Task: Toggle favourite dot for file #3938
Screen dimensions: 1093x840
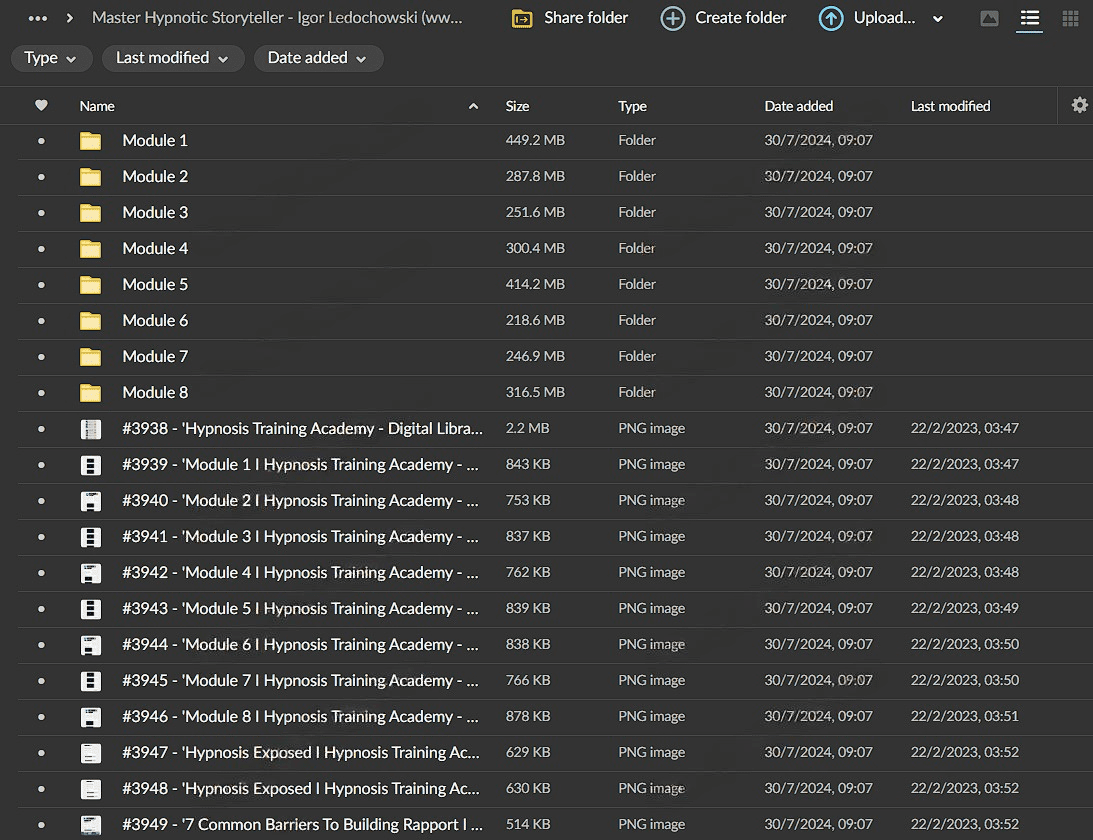Action: tap(41, 429)
